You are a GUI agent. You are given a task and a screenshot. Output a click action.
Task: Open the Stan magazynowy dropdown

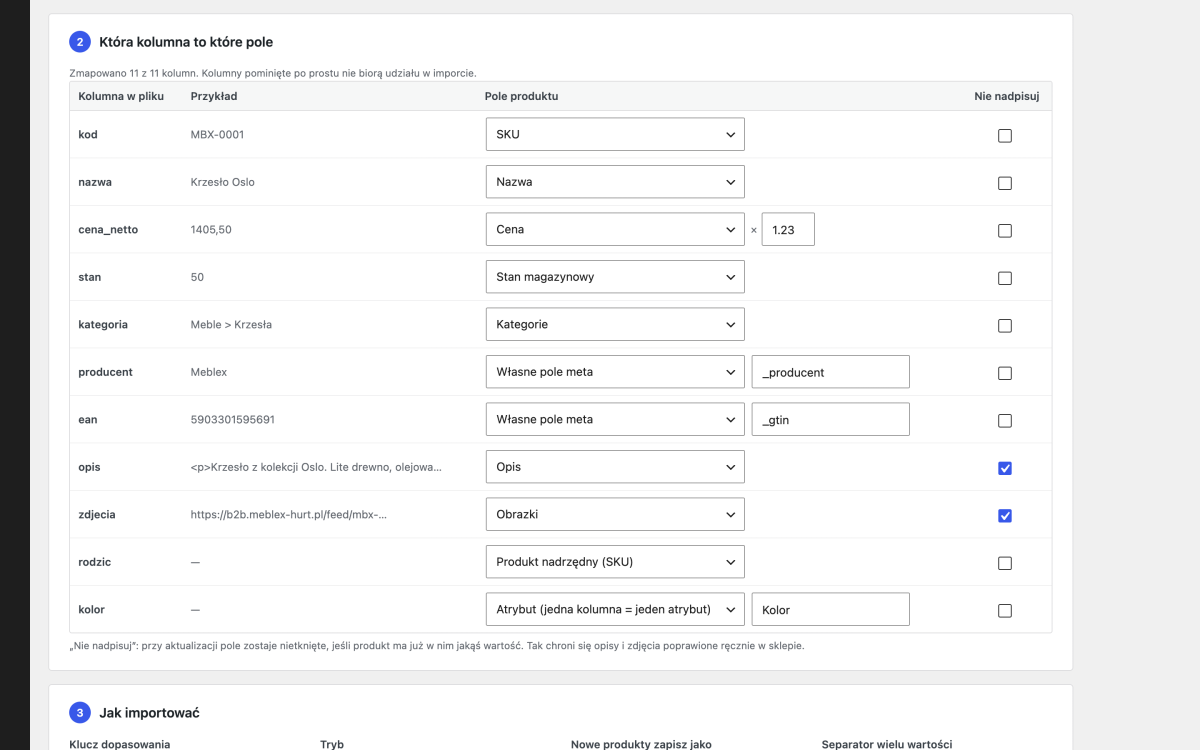point(615,277)
